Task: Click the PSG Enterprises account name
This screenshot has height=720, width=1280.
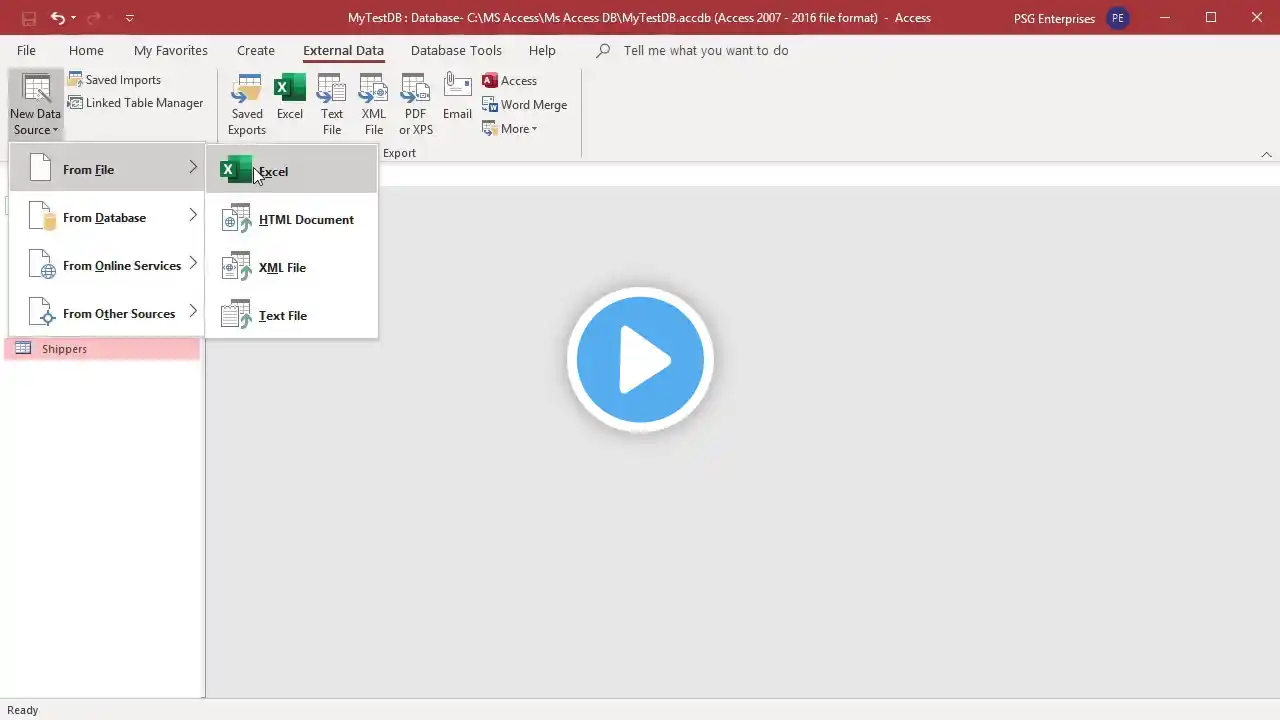Action: pos(1054,18)
